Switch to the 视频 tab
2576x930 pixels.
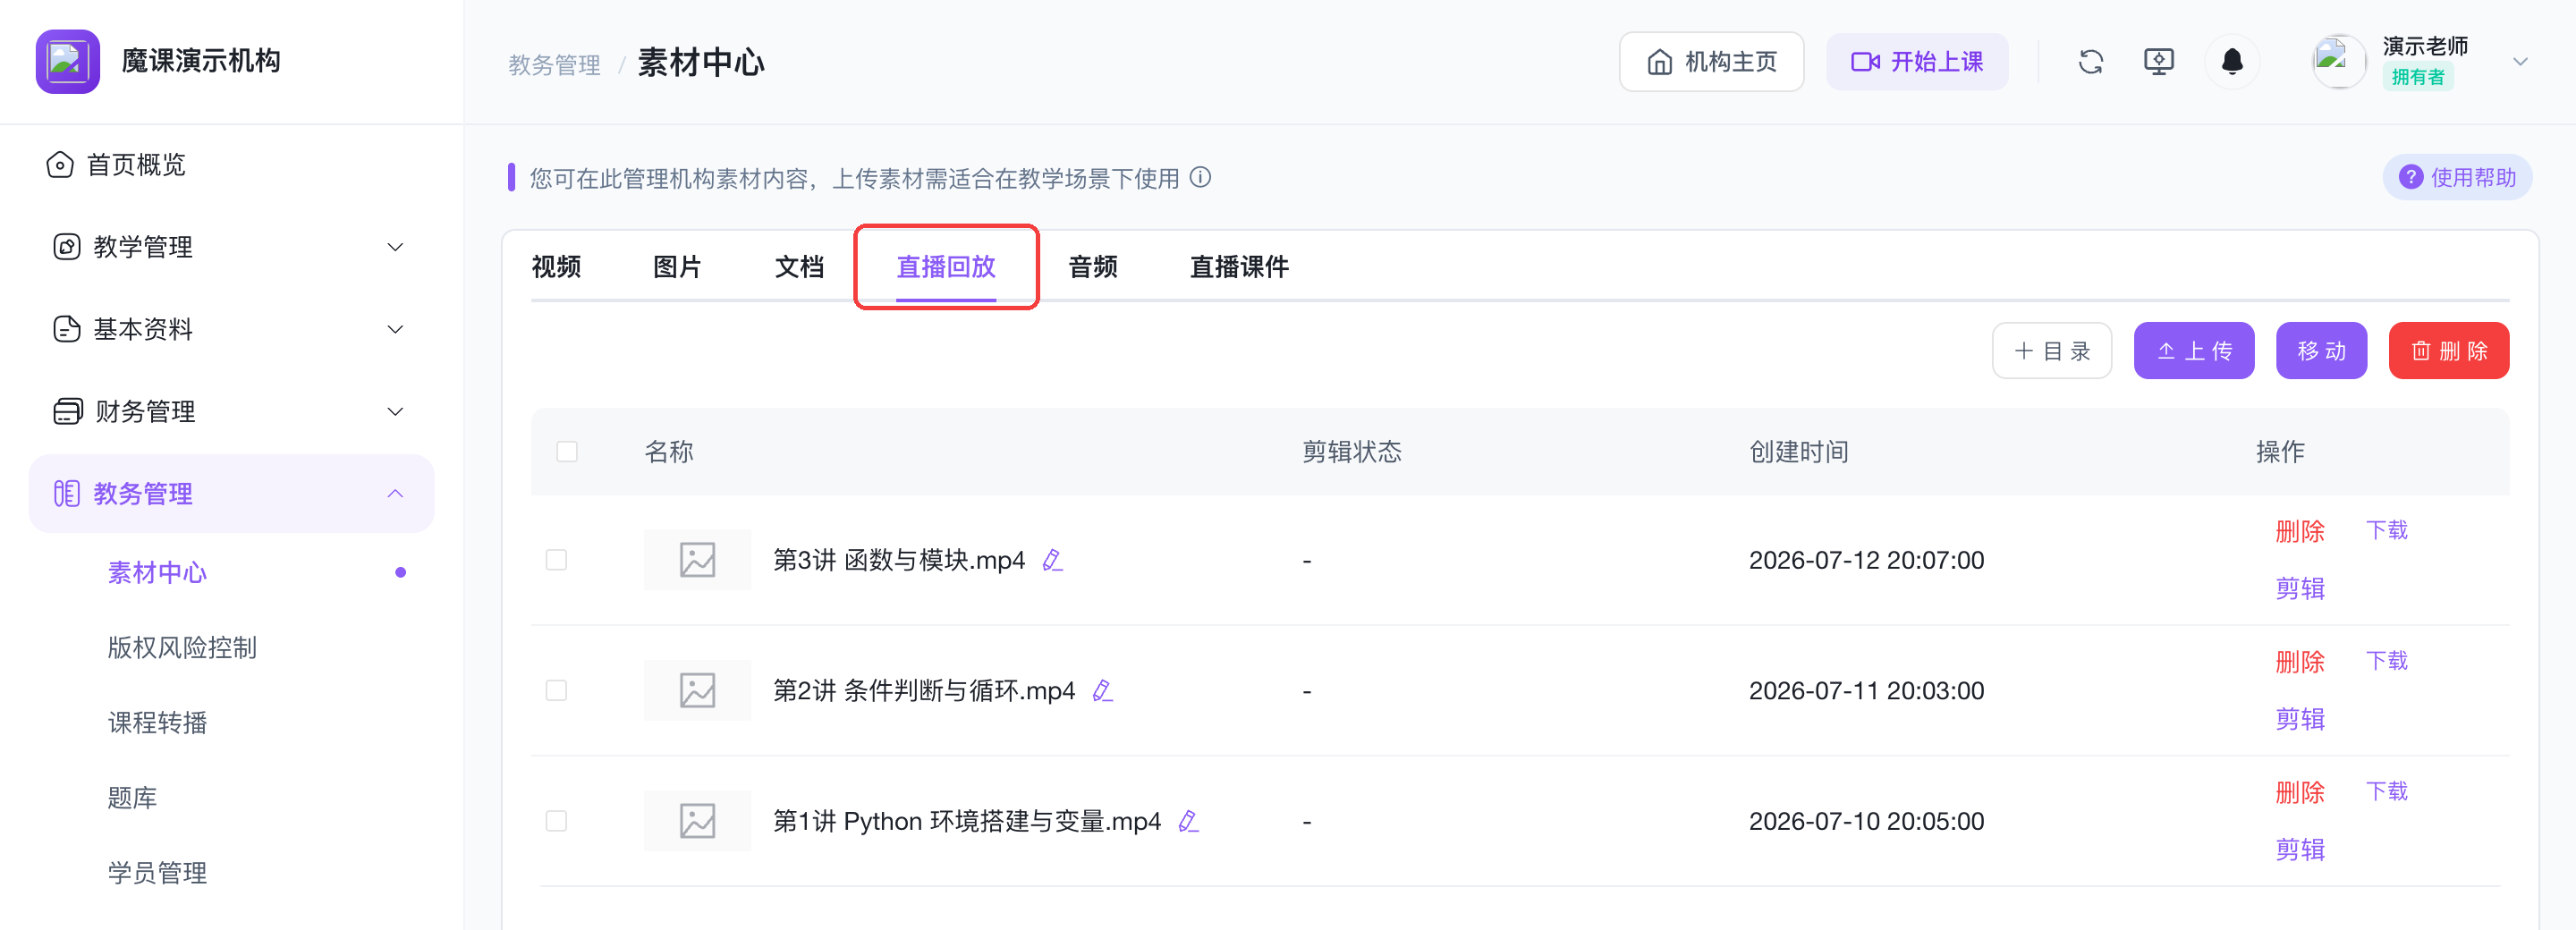556,267
